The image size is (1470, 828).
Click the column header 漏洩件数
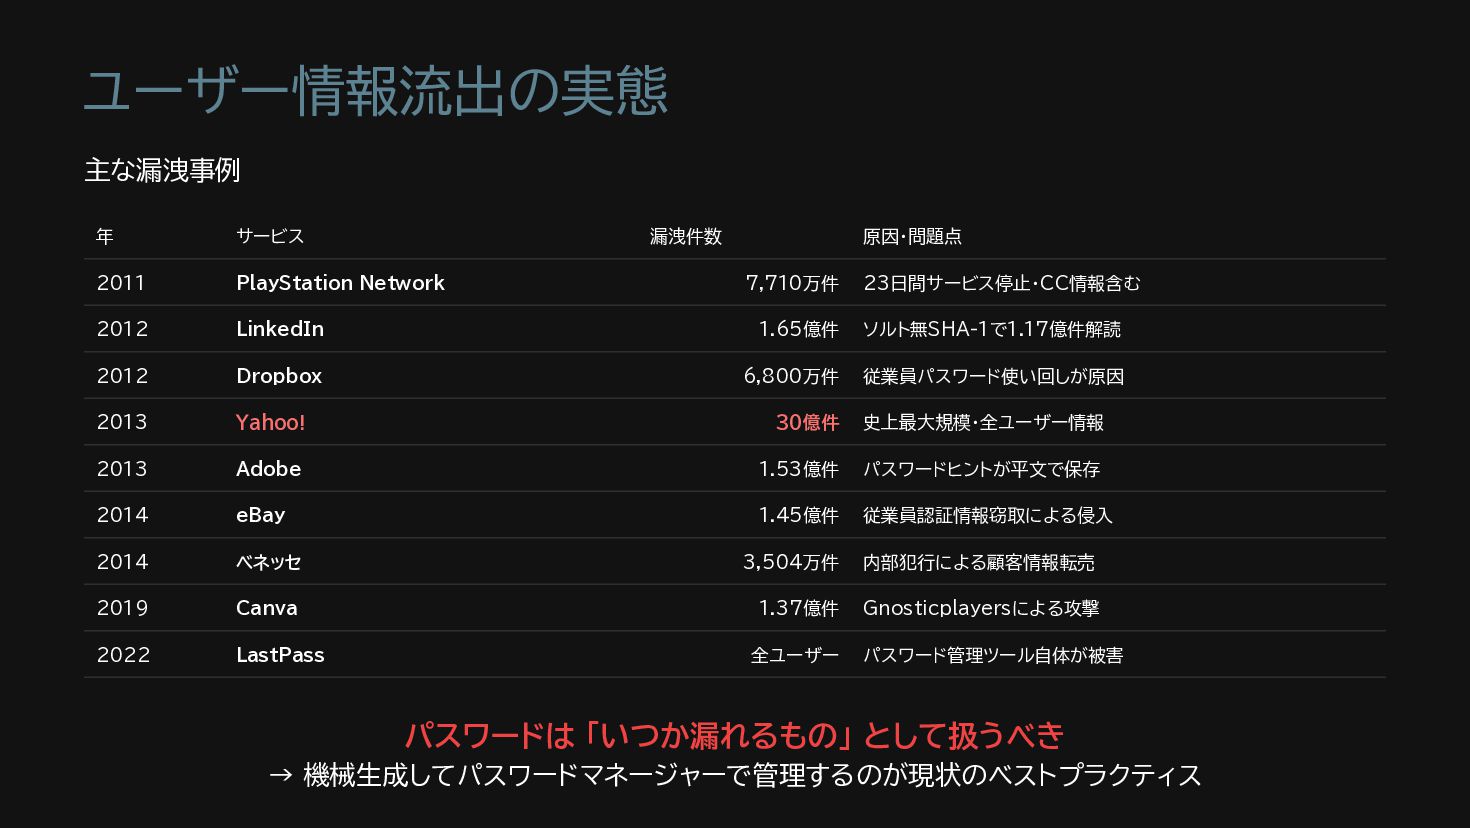[x=686, y=236]
